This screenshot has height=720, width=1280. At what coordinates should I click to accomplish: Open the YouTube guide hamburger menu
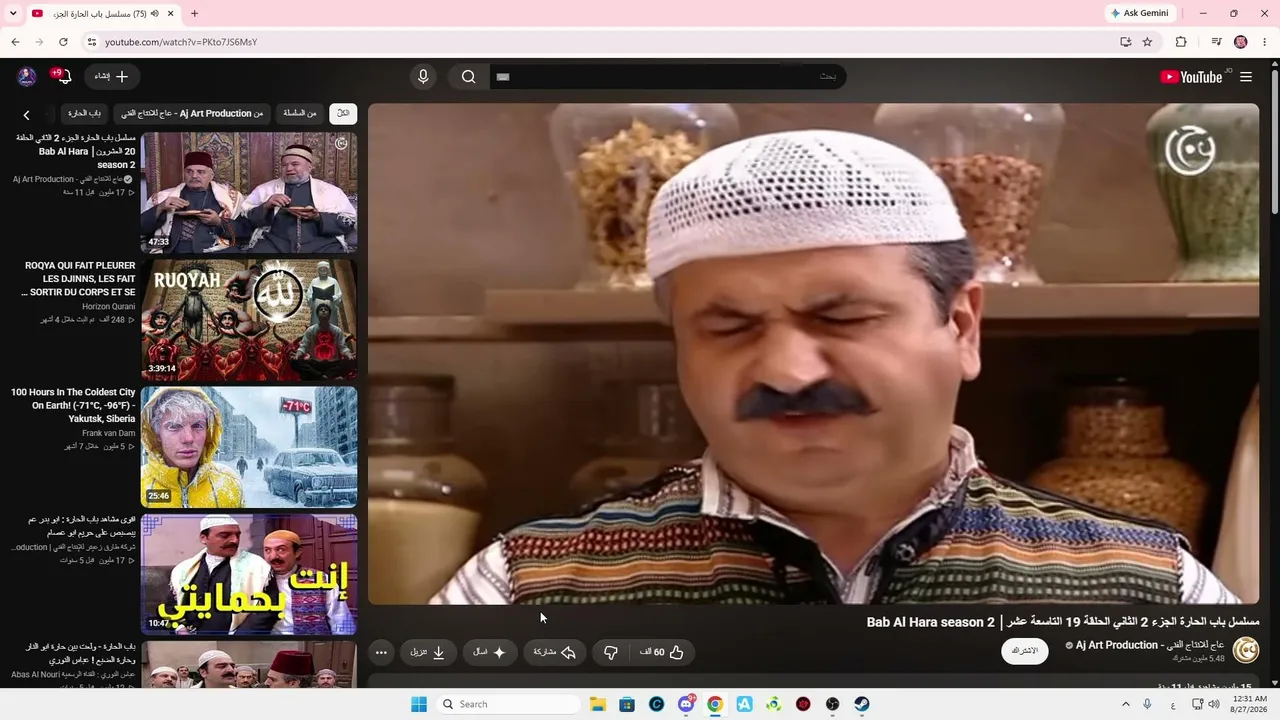[1246, 77]
